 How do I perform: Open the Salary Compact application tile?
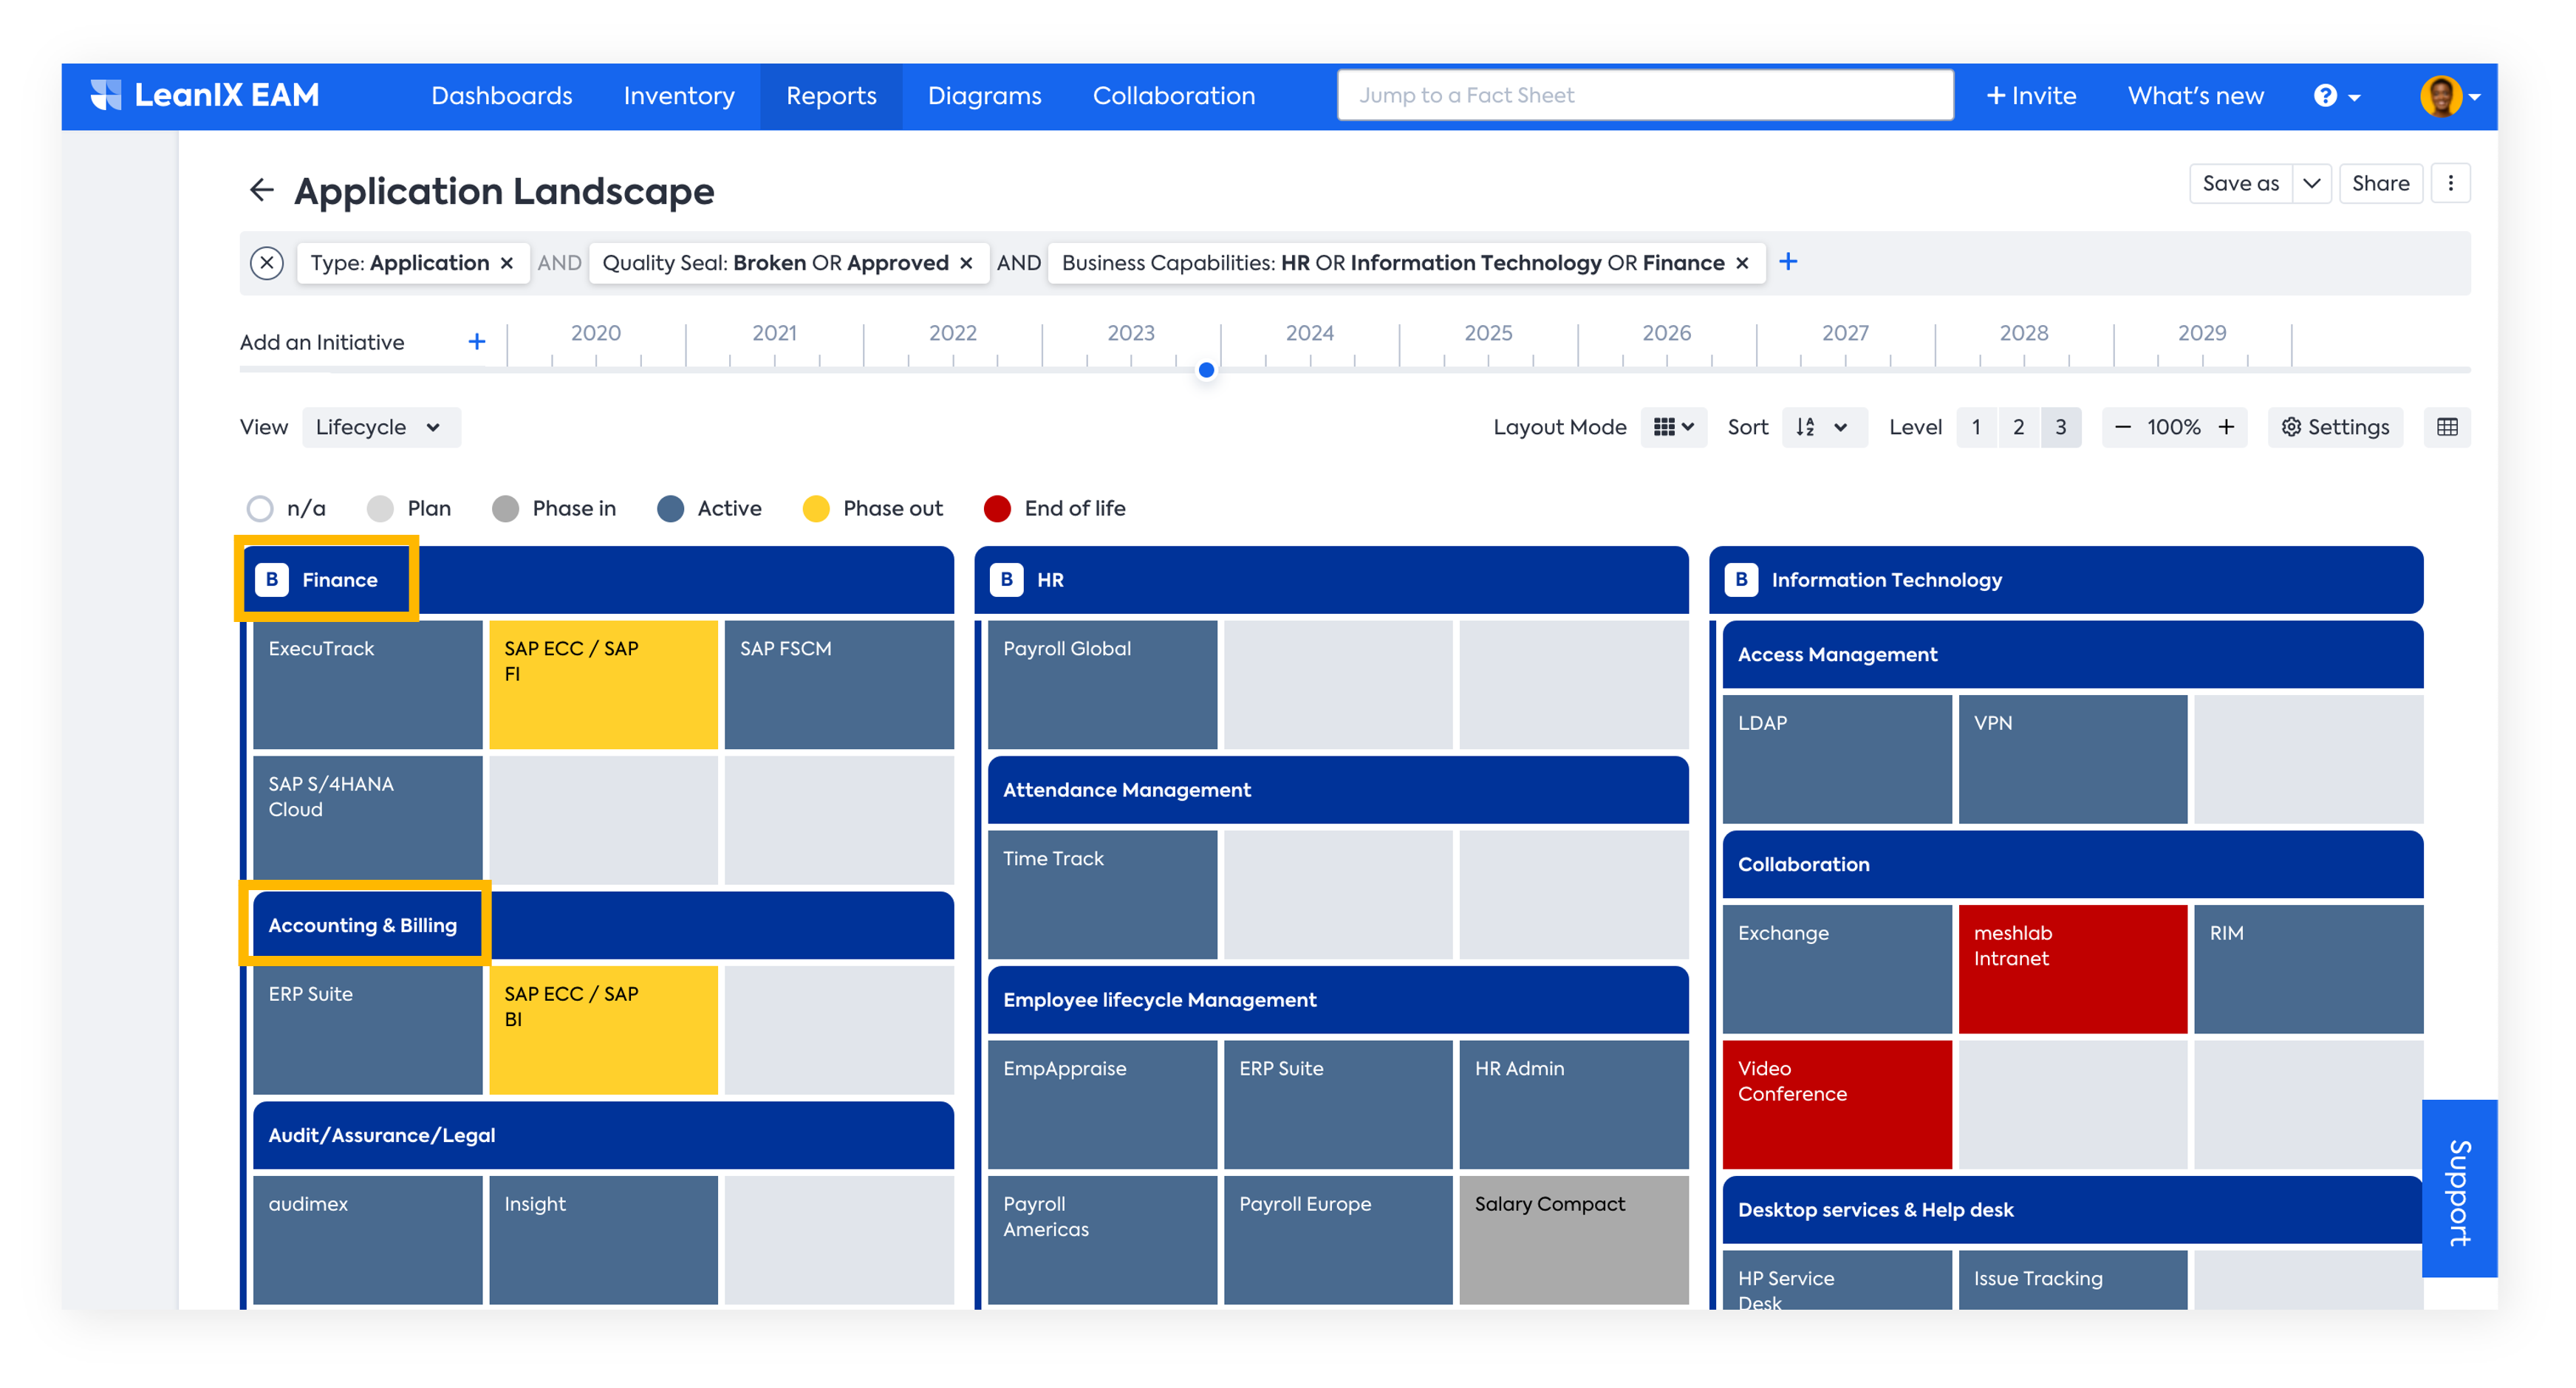(1573, 1239)
